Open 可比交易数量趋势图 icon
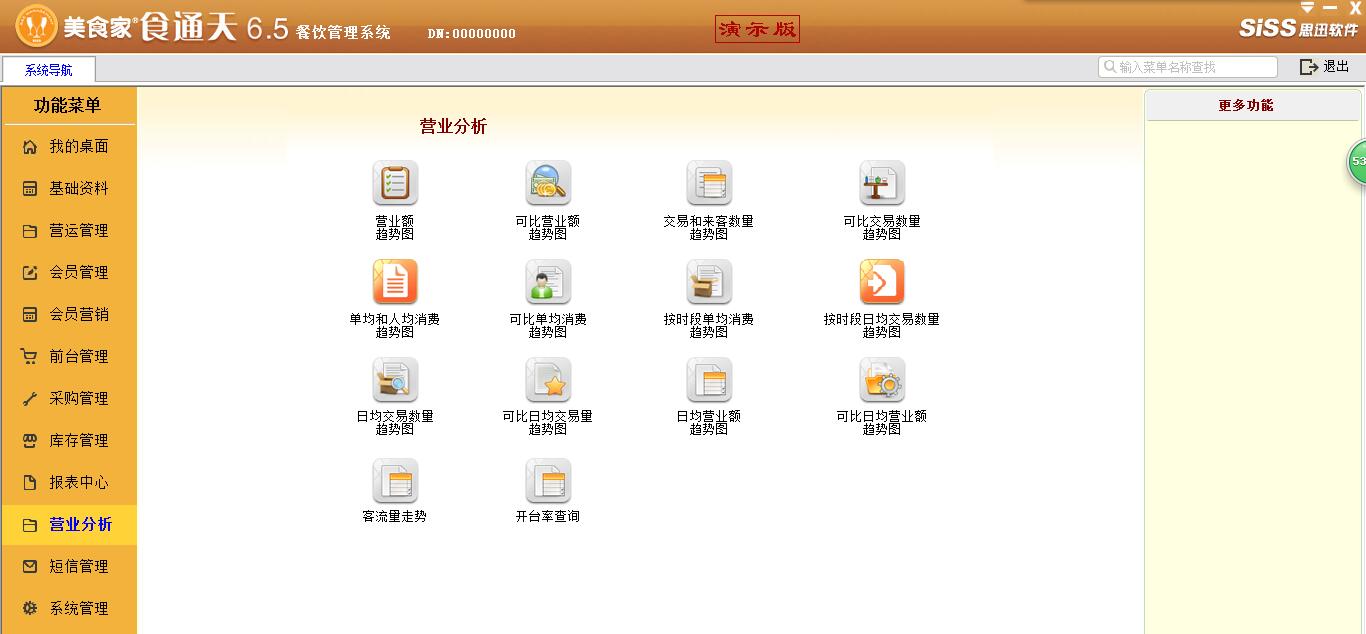 click(882, 184)
